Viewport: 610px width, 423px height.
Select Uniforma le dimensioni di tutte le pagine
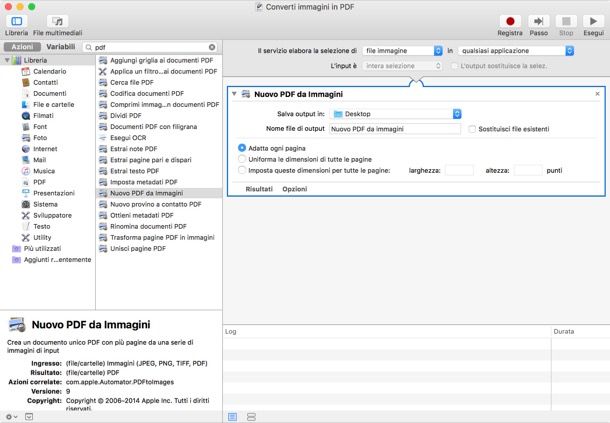tap(242, 159)
